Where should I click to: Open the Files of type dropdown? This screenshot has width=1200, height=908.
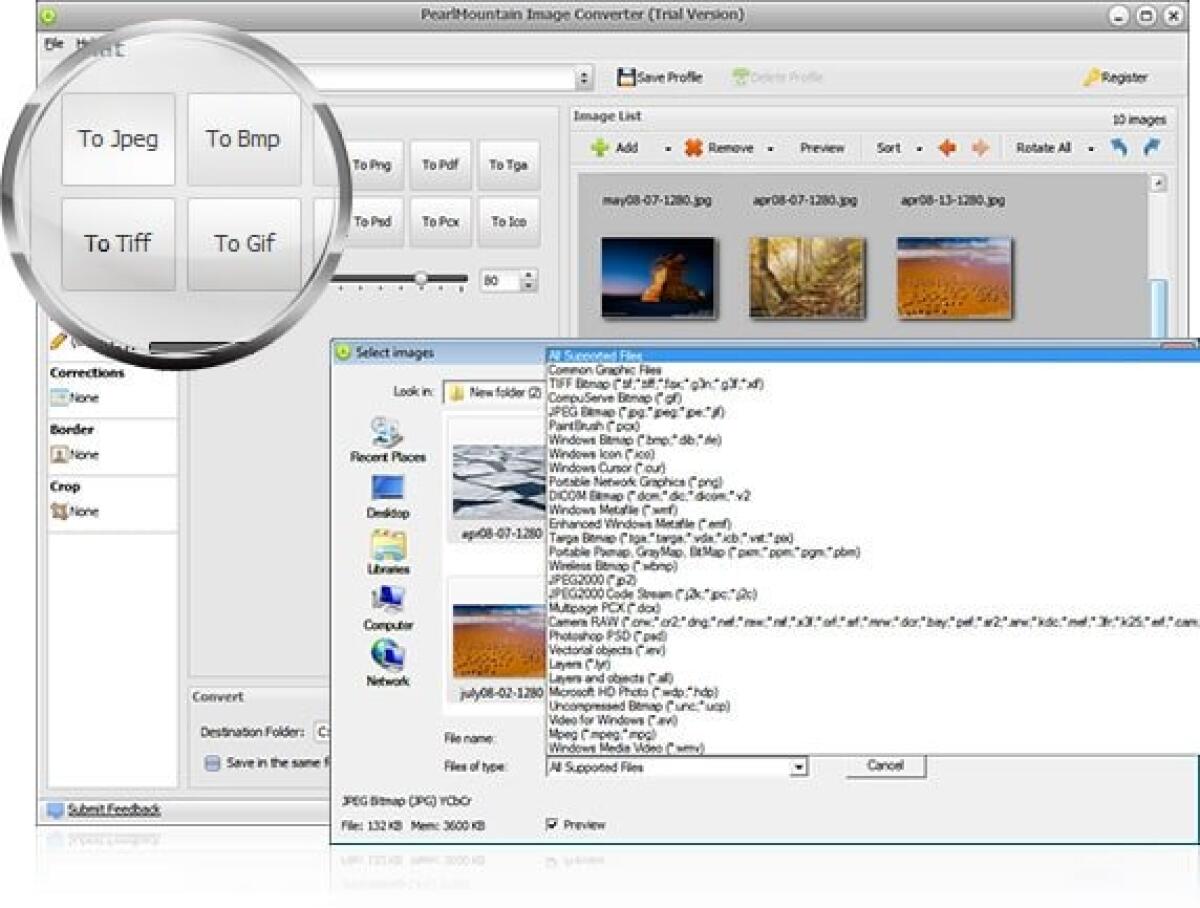(x=798, y=766)
